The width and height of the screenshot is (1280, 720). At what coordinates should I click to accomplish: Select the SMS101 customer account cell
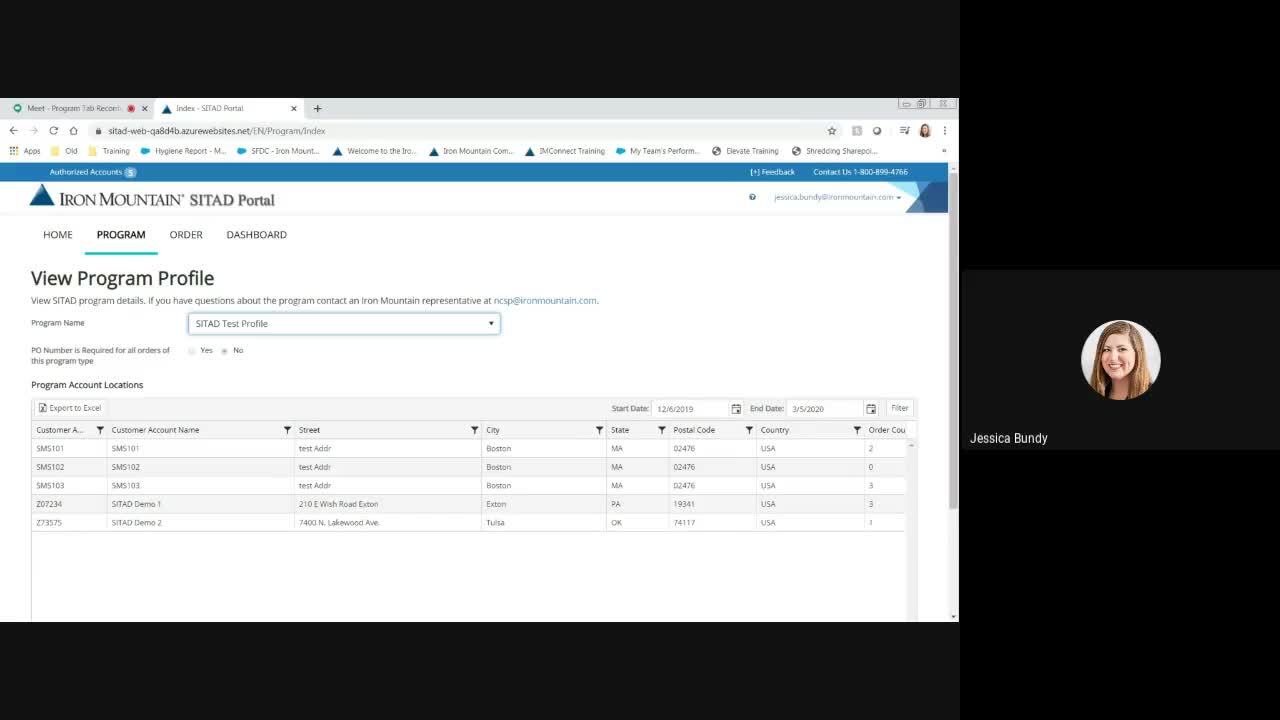tap(69, 449)
